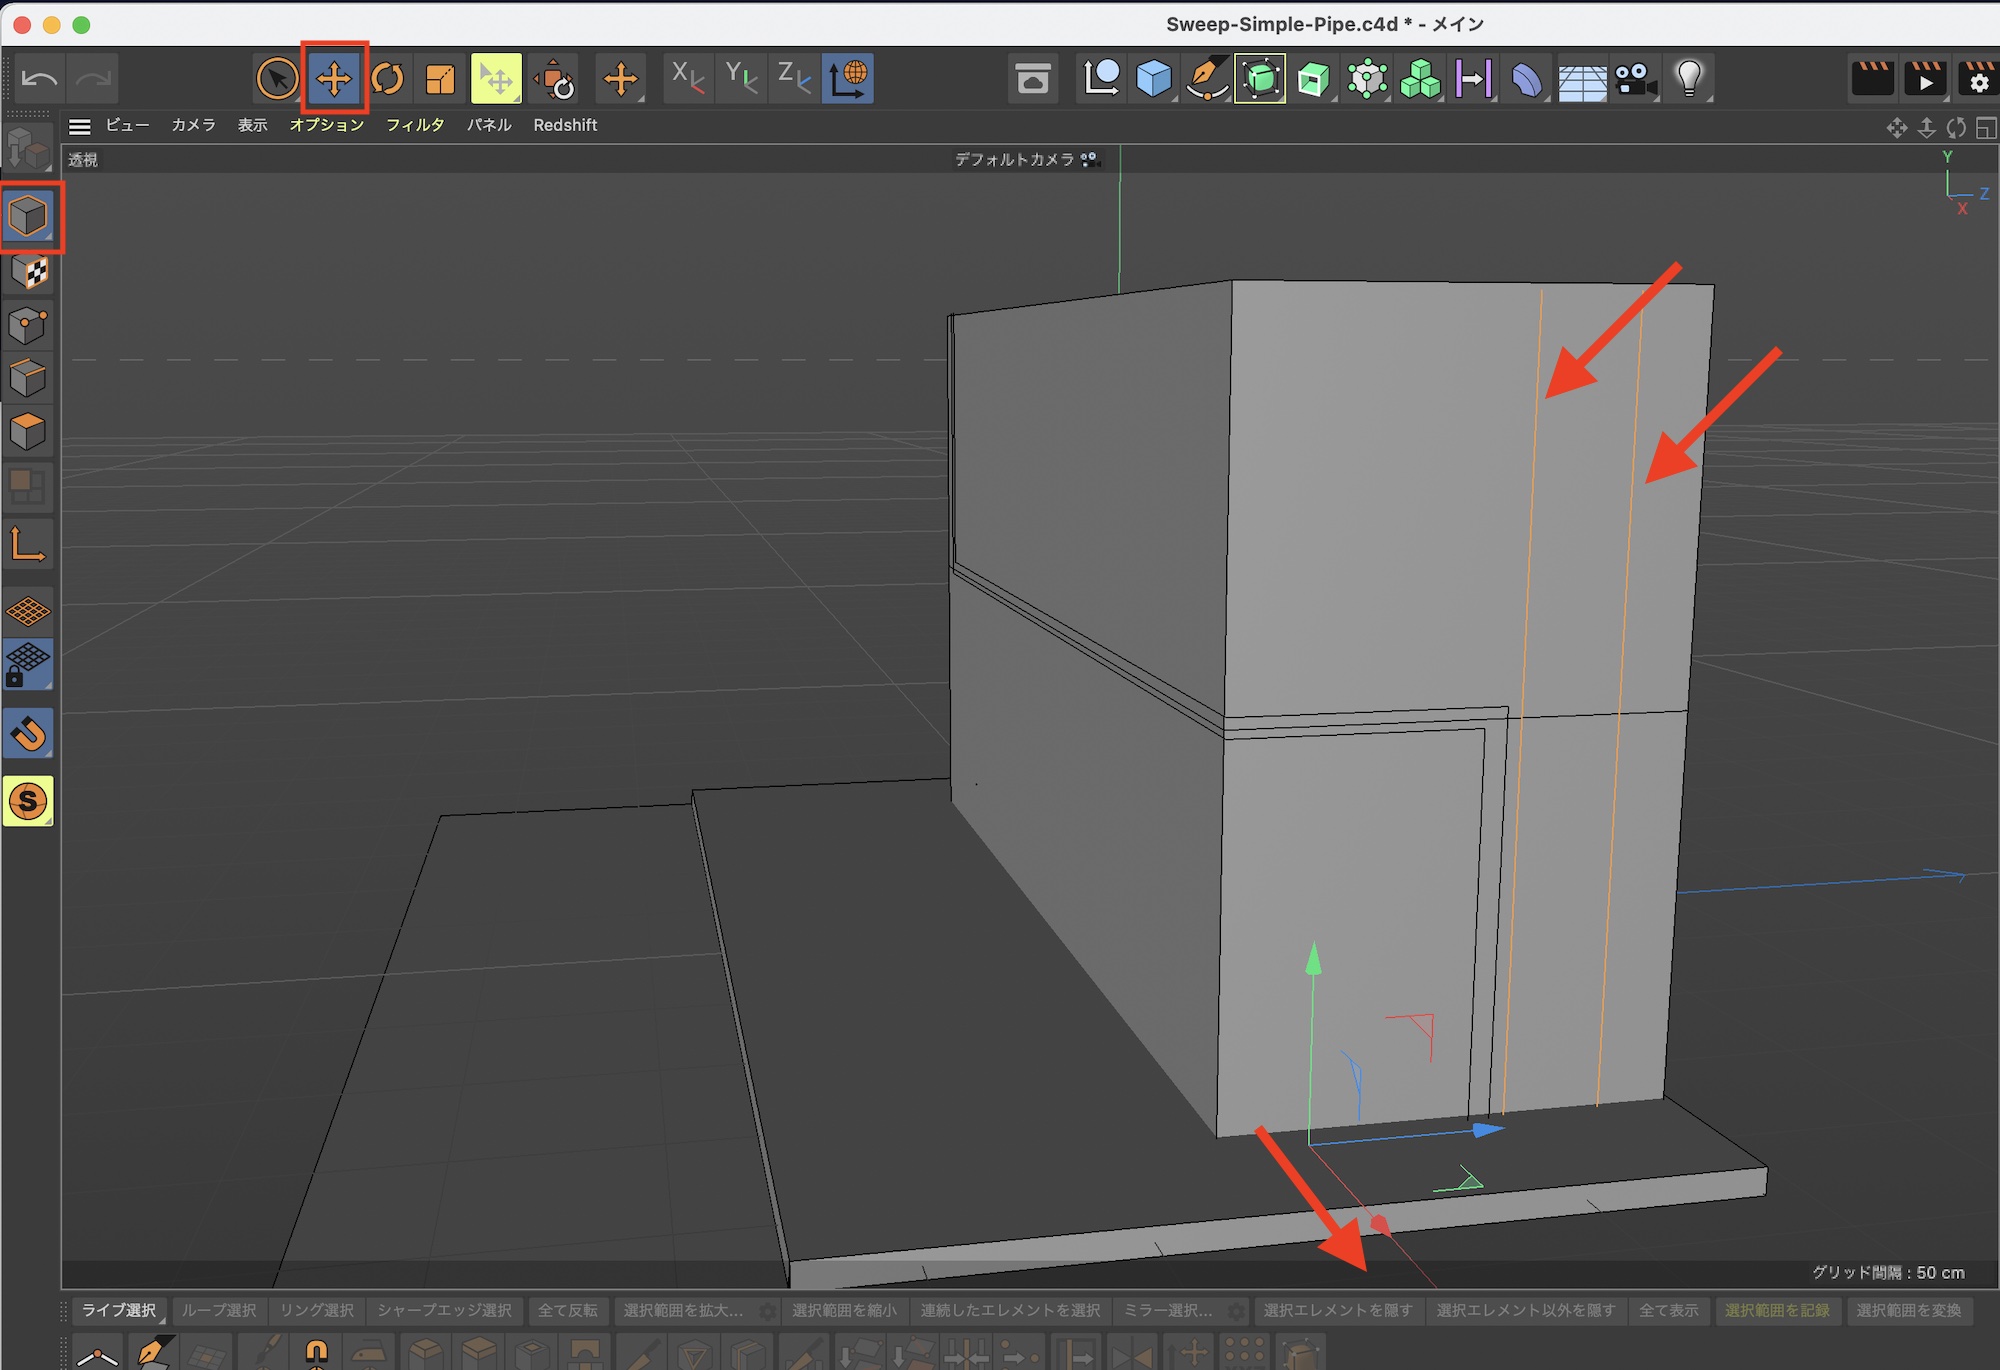Open the Camera object tool
2000x1370 pixels.
coord(1635,78)
